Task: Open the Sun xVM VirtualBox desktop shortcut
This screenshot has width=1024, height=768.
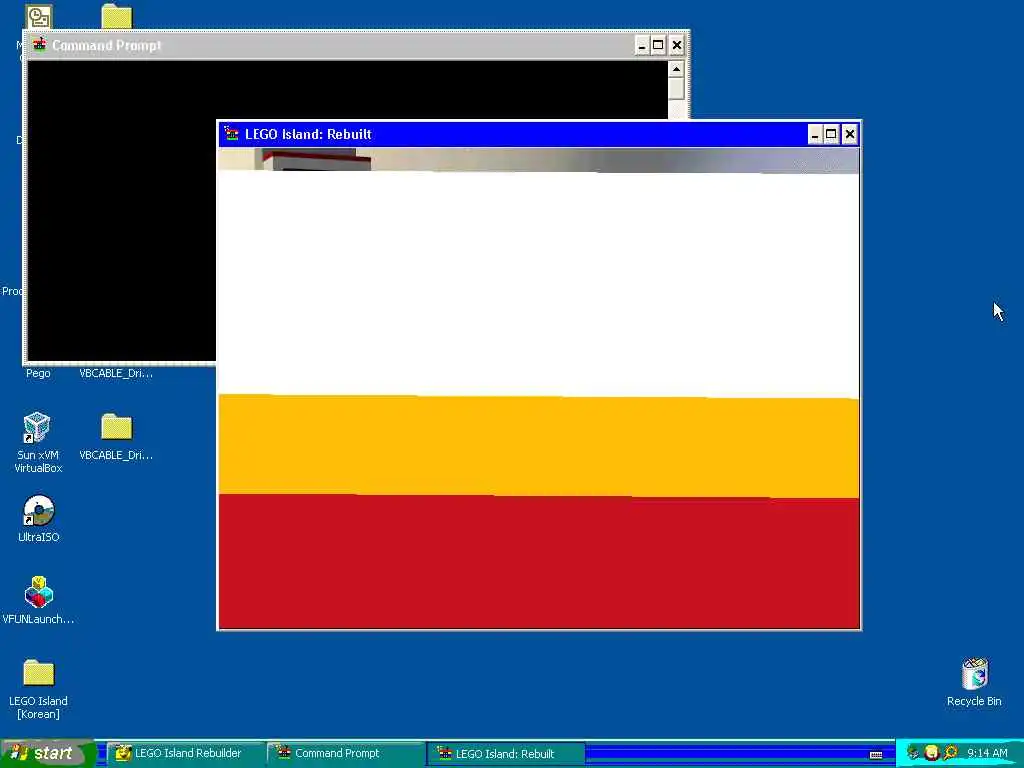Action: coord(37,442)
